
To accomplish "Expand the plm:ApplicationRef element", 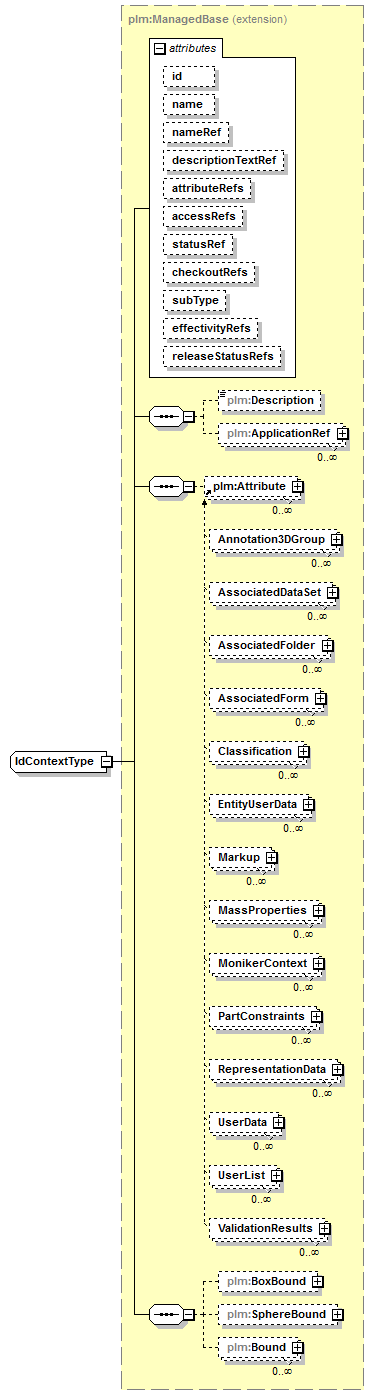I will point(342,434).
